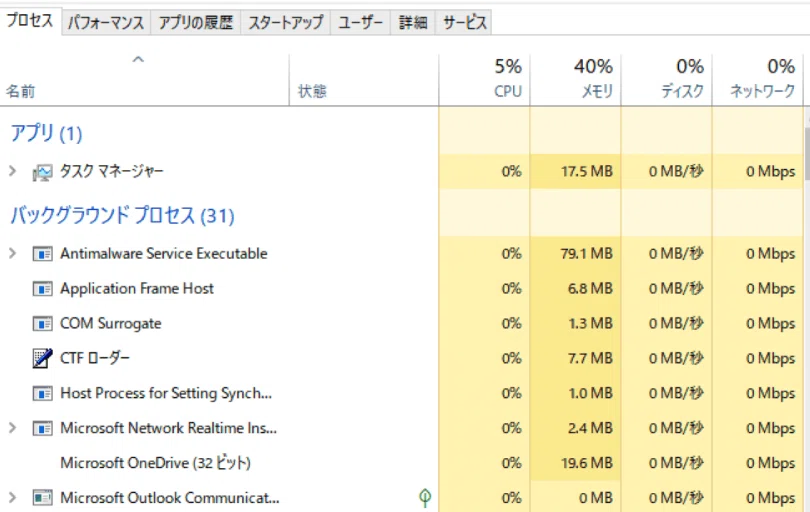The width and height of the screenshot is (810, 512).
Task: Select Microsoft Outlook Communicat name text
Action: [169, 498]
